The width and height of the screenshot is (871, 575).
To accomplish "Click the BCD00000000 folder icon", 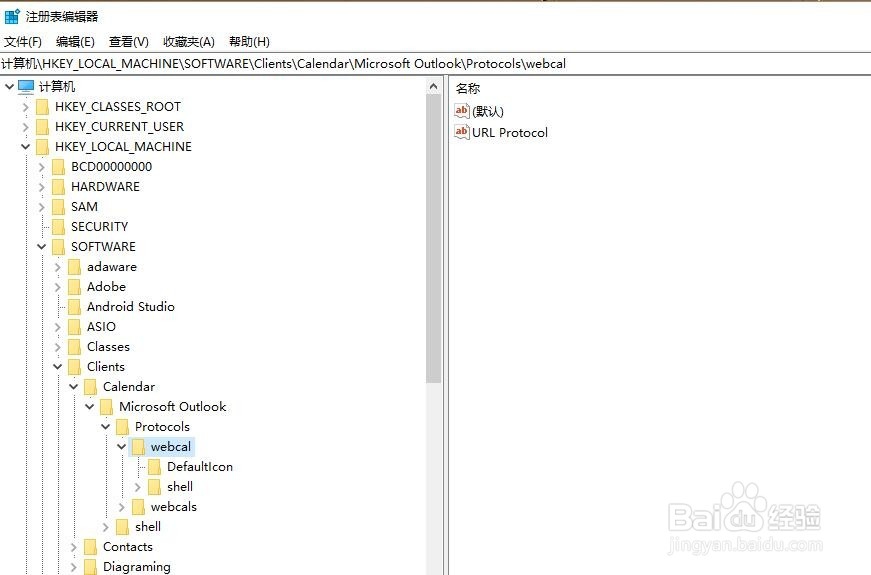I will pos(58,167).
